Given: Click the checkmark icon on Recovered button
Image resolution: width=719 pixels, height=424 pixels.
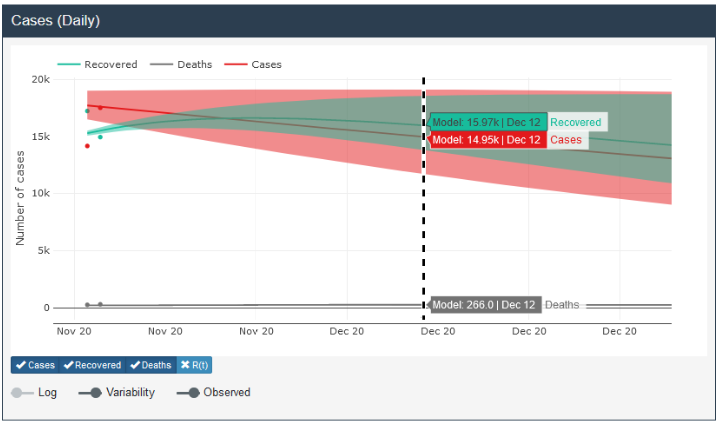Looking at the screenshot, I should click(68, 365).
